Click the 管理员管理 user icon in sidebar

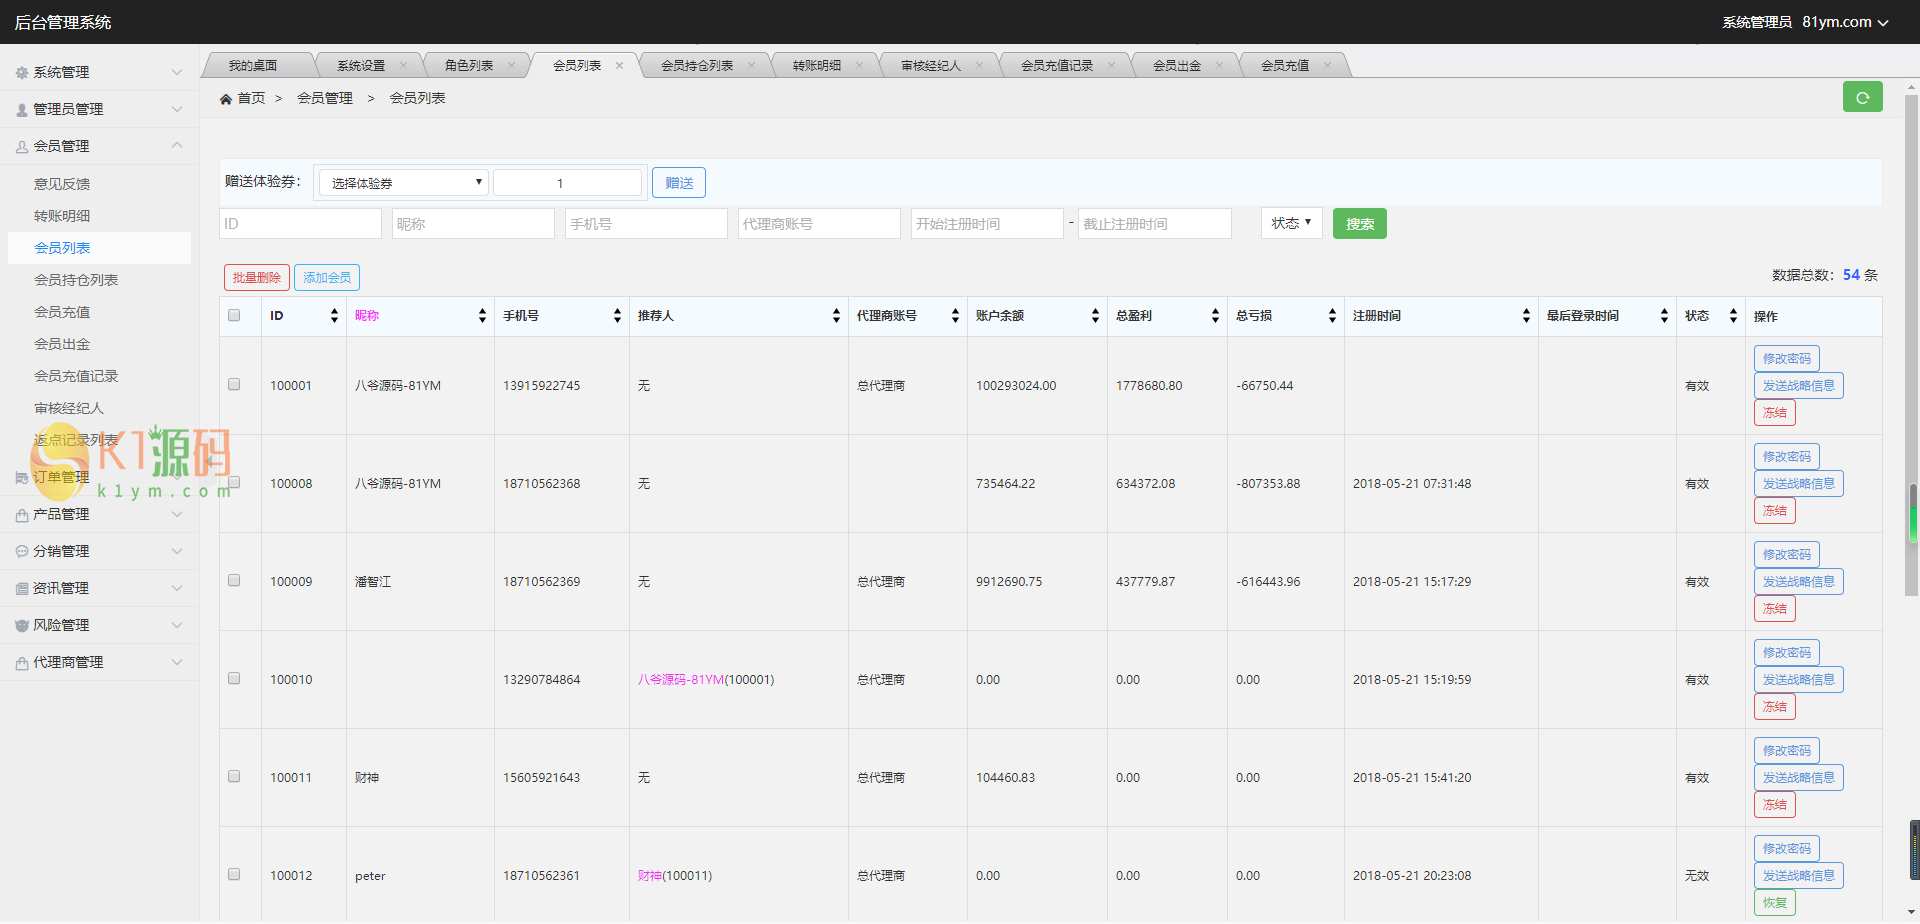point(22,110)
